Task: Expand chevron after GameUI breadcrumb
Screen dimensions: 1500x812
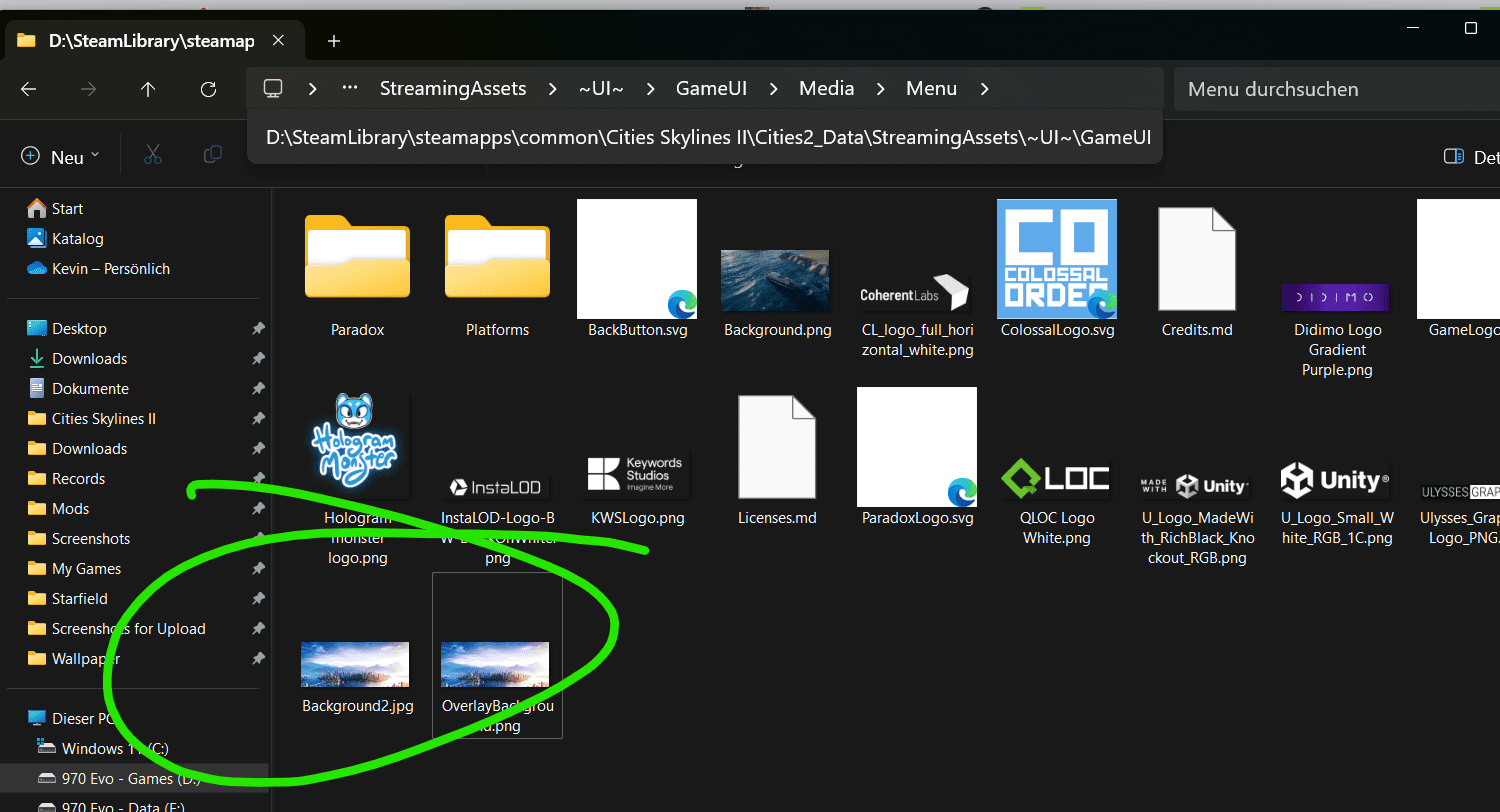Action: [x=774, y=89]
